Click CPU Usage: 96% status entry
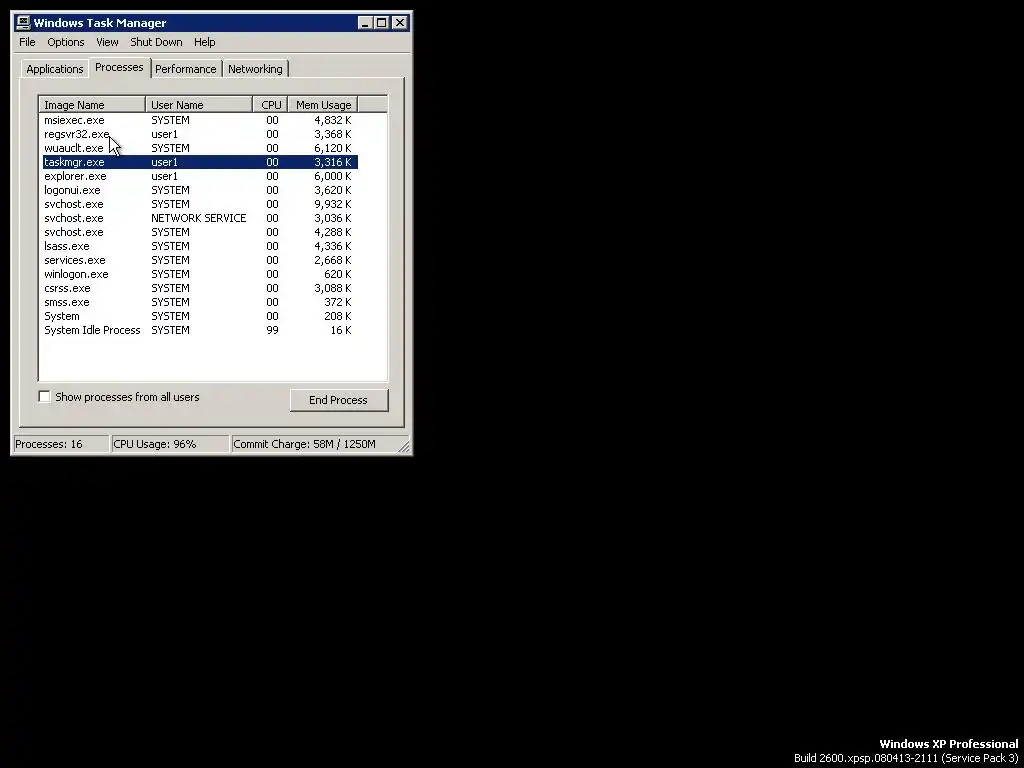This screenshot has height=768, width=1024. click(x=170, y=444)
